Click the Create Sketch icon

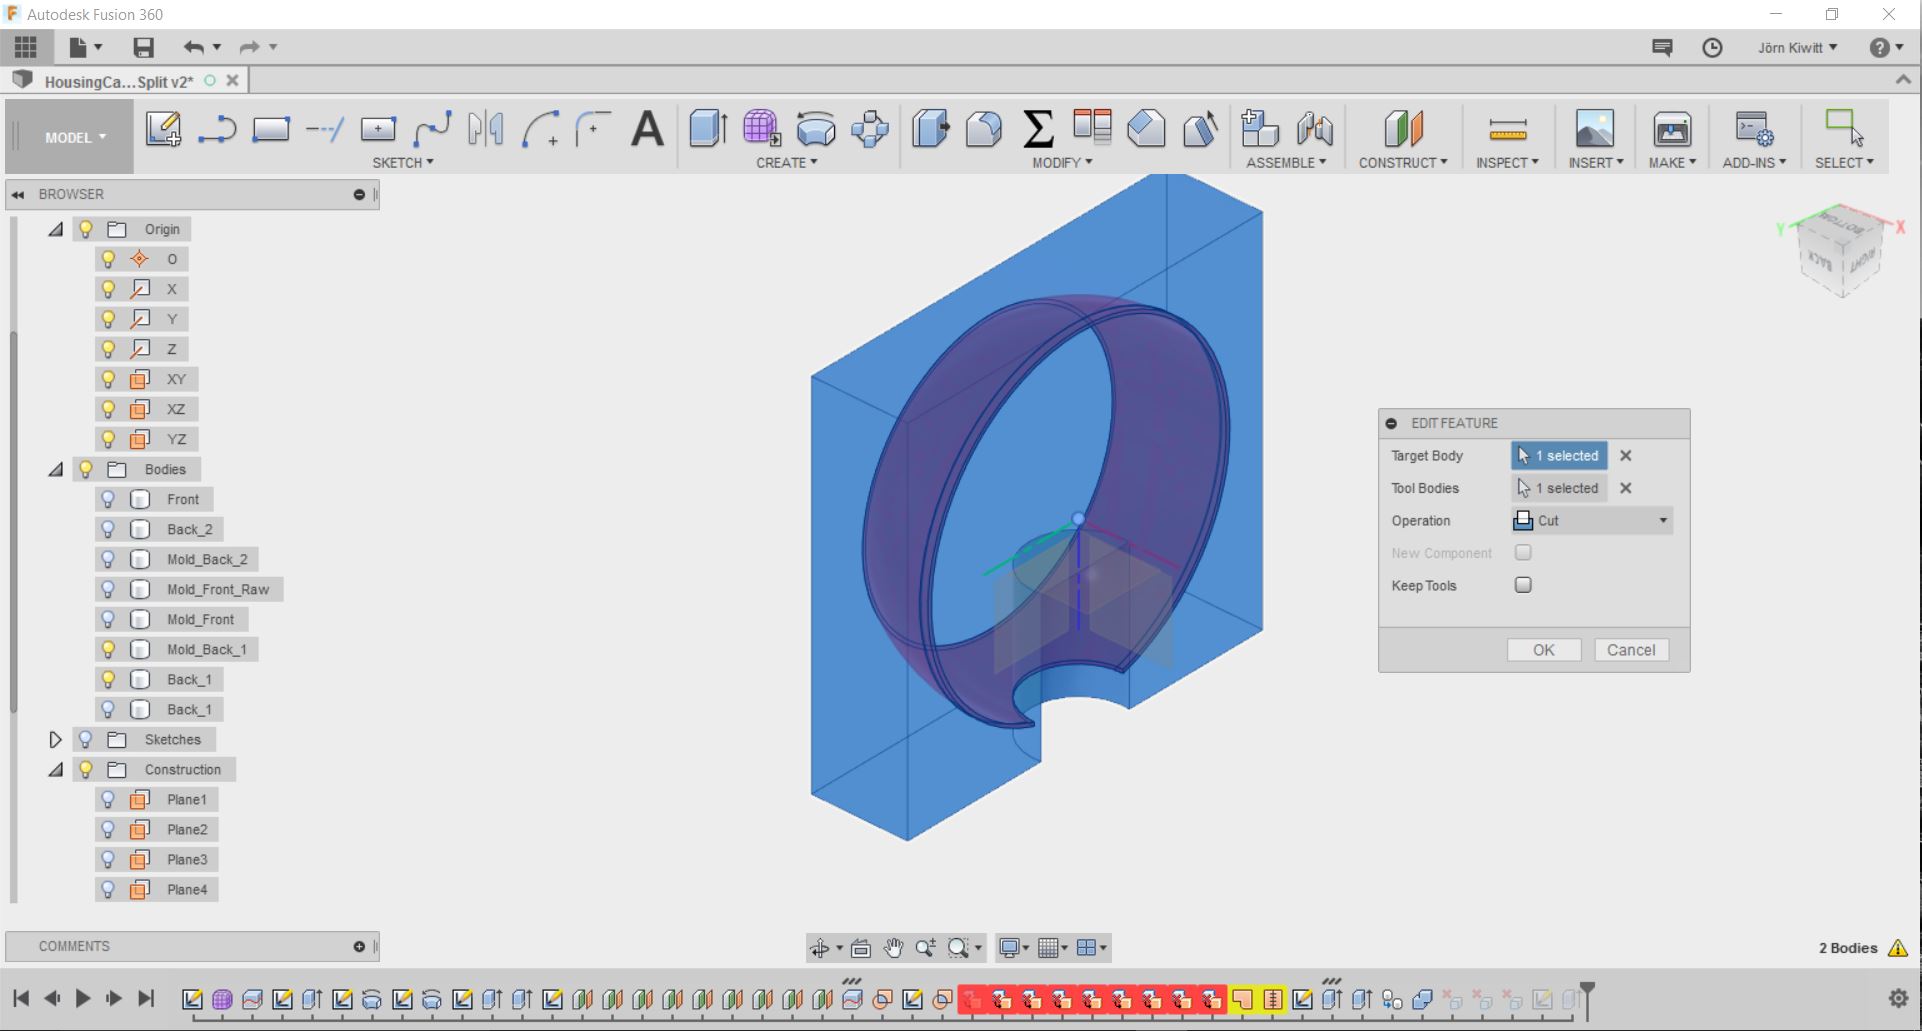(163, 129)
